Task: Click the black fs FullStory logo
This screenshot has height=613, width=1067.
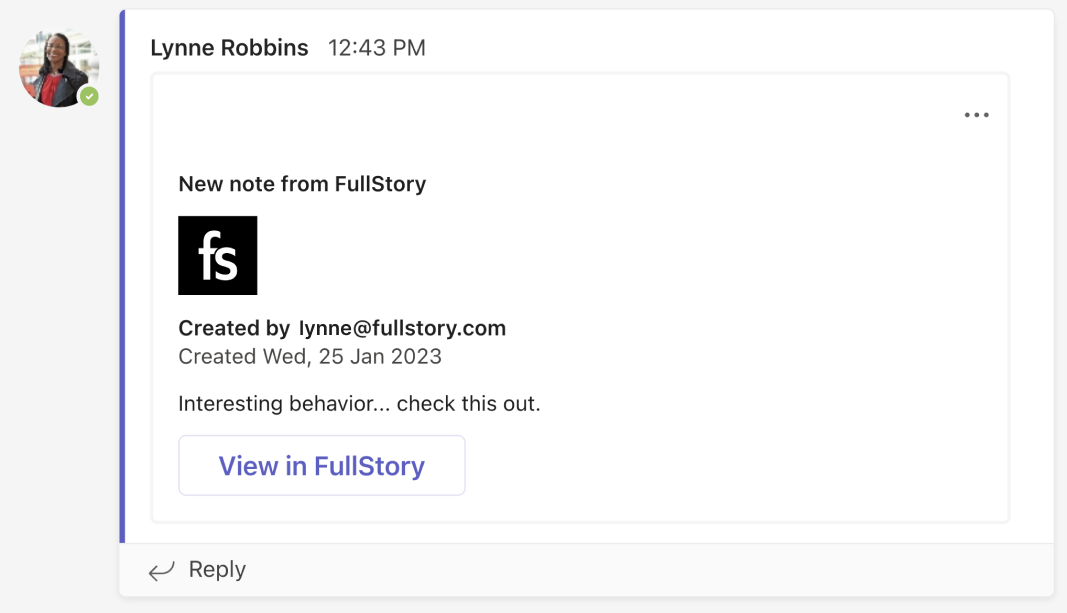Action: [218, 255]
